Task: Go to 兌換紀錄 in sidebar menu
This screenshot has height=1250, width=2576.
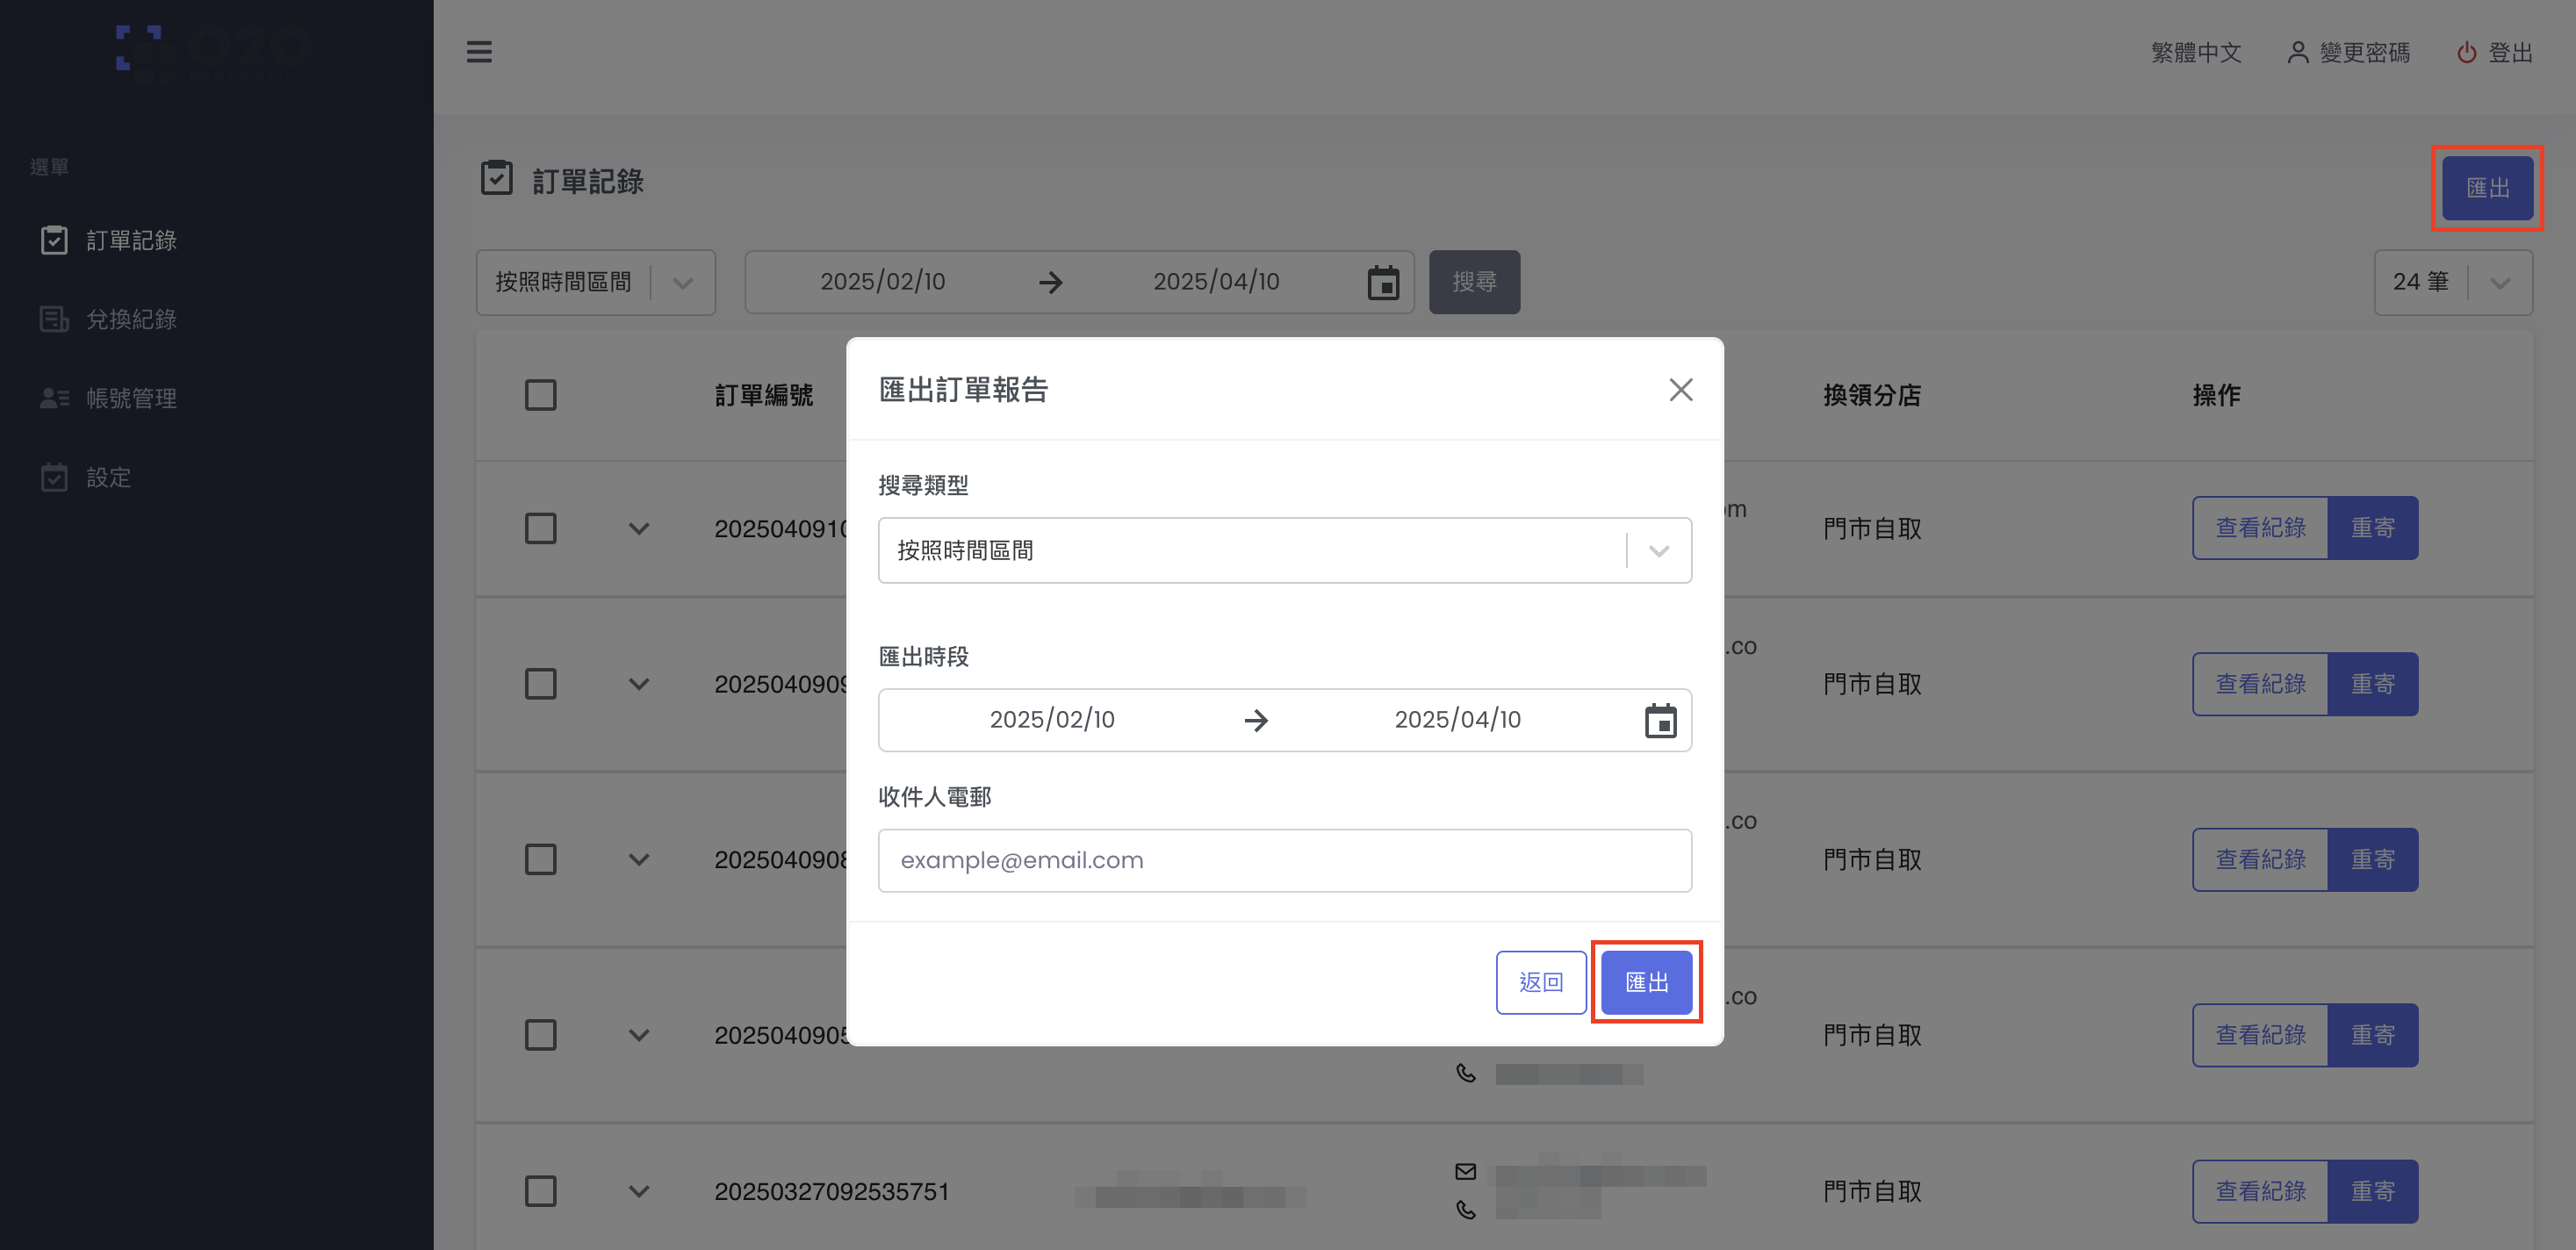Action: tap(131, 319)
